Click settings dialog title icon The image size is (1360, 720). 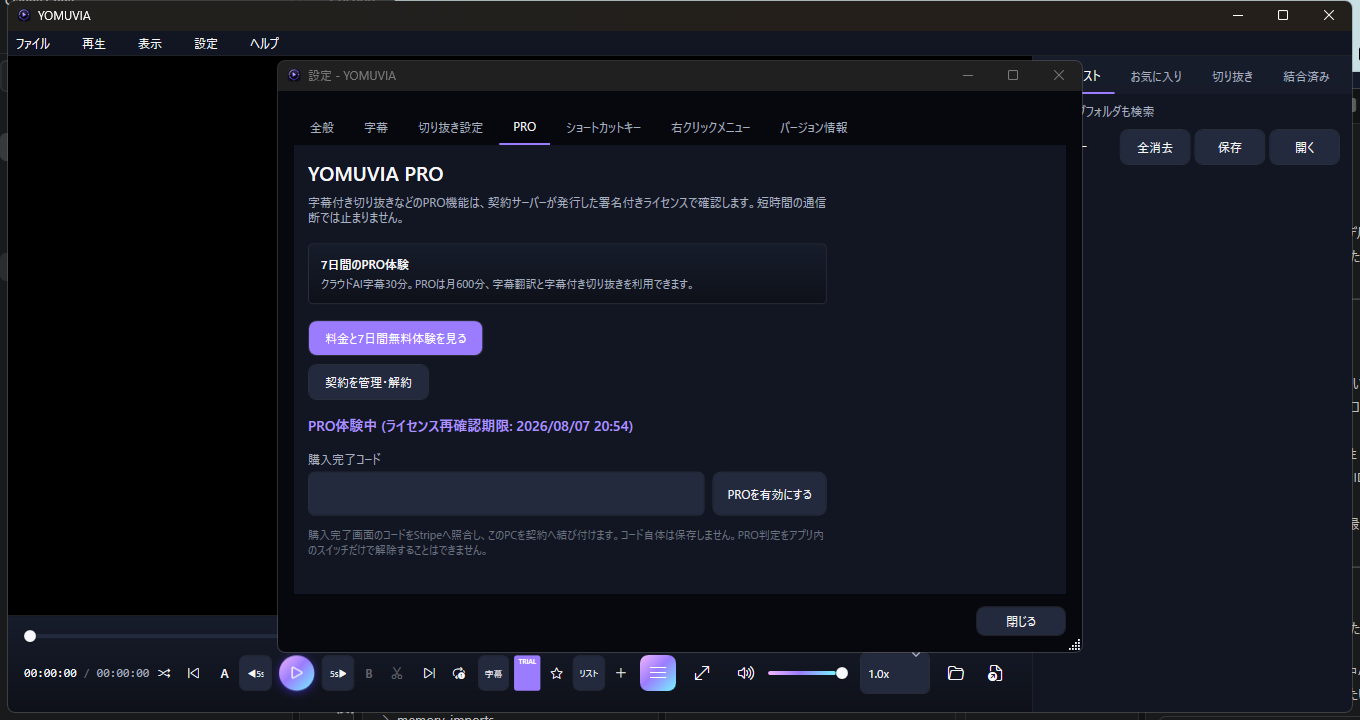[294, 75]
